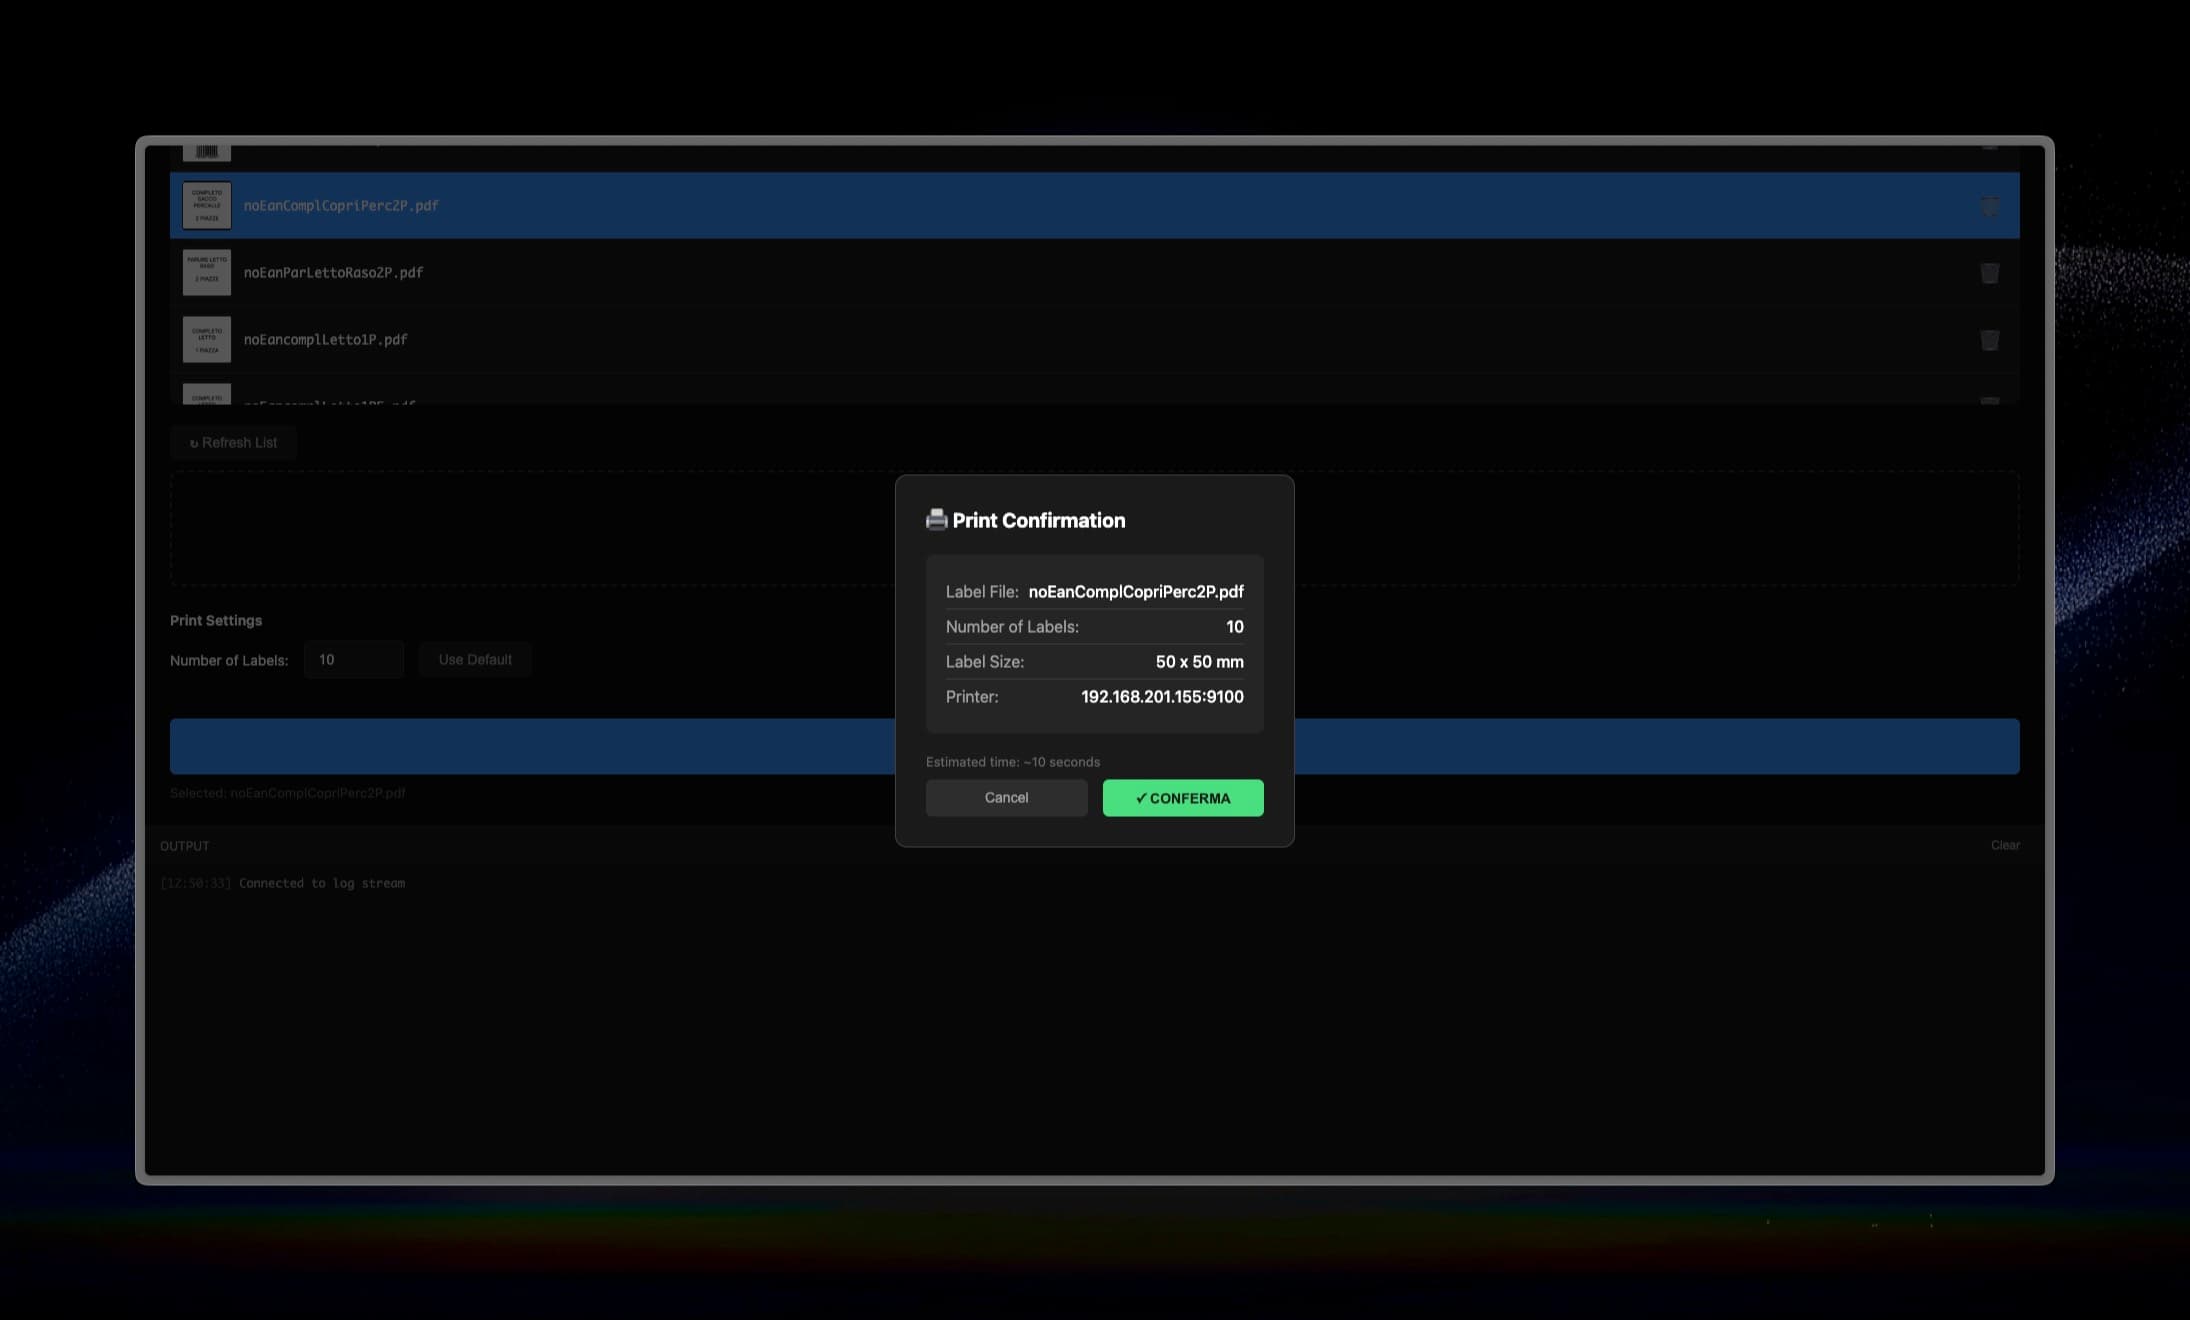Clear the output log
2190x1320 pixels.
tap(2005, 845)
